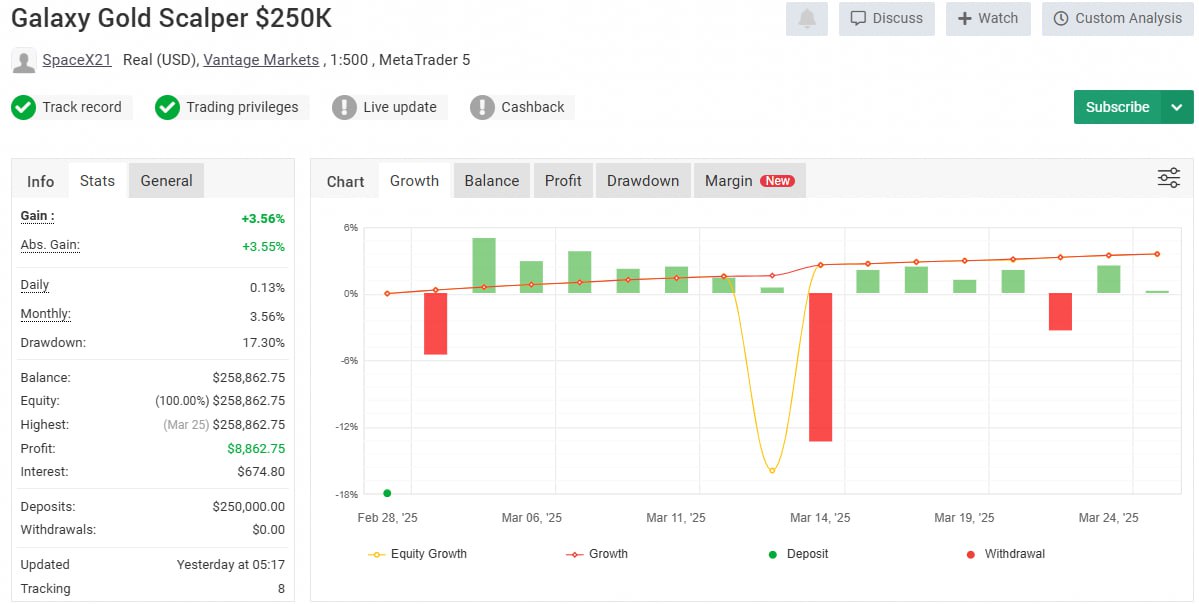Click the Abs. Gain label

50,245
